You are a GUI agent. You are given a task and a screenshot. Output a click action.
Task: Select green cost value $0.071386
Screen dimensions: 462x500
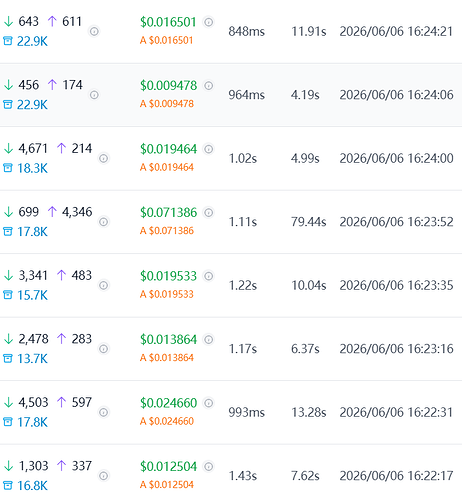pyautogui.click(x=169, y=212)
